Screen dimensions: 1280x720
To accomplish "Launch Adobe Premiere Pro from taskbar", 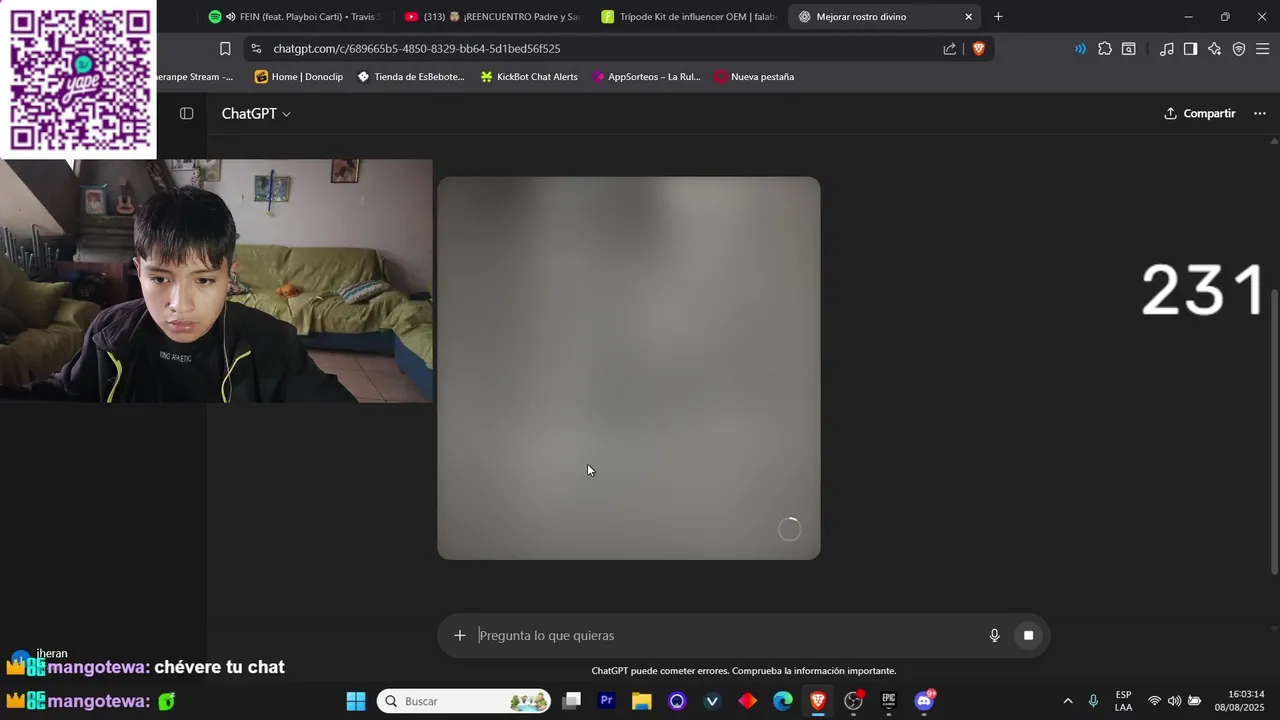I will (x=606, y=701).
